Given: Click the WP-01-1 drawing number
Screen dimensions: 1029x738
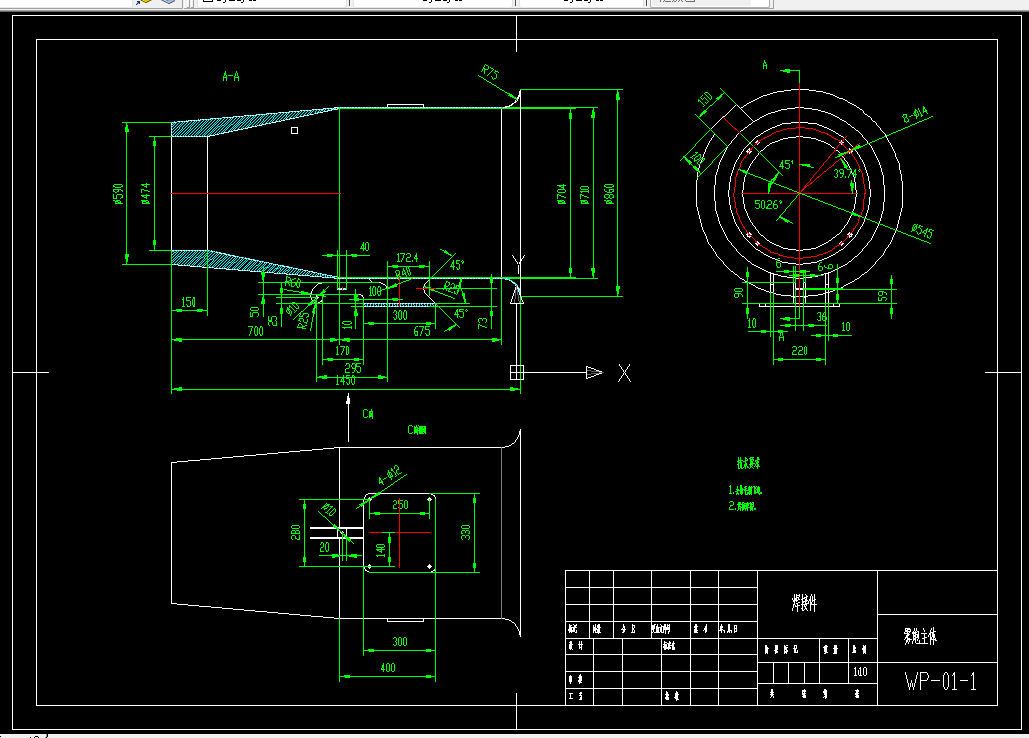Looking at the screenshot, I should pyautogui.click(x=940, y=682).
